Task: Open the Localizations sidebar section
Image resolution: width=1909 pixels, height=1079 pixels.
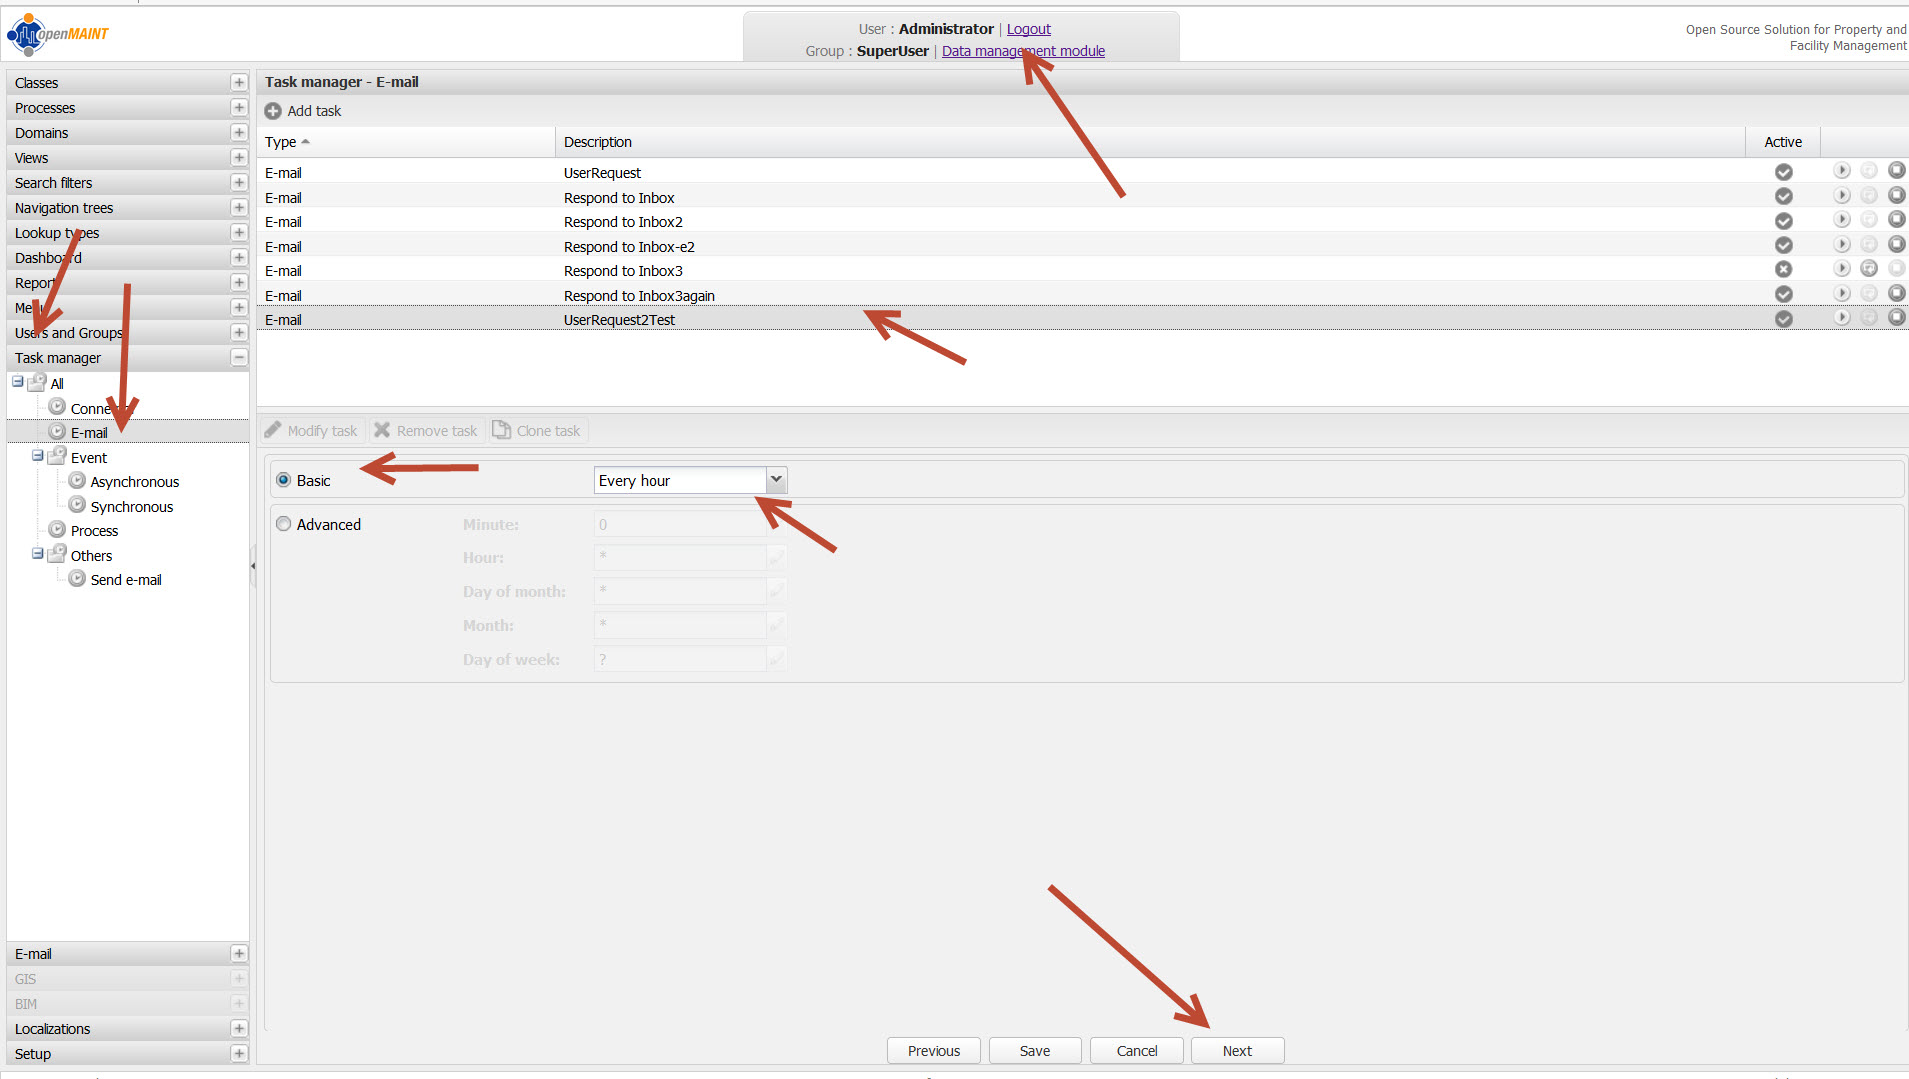Action: 52,1029
